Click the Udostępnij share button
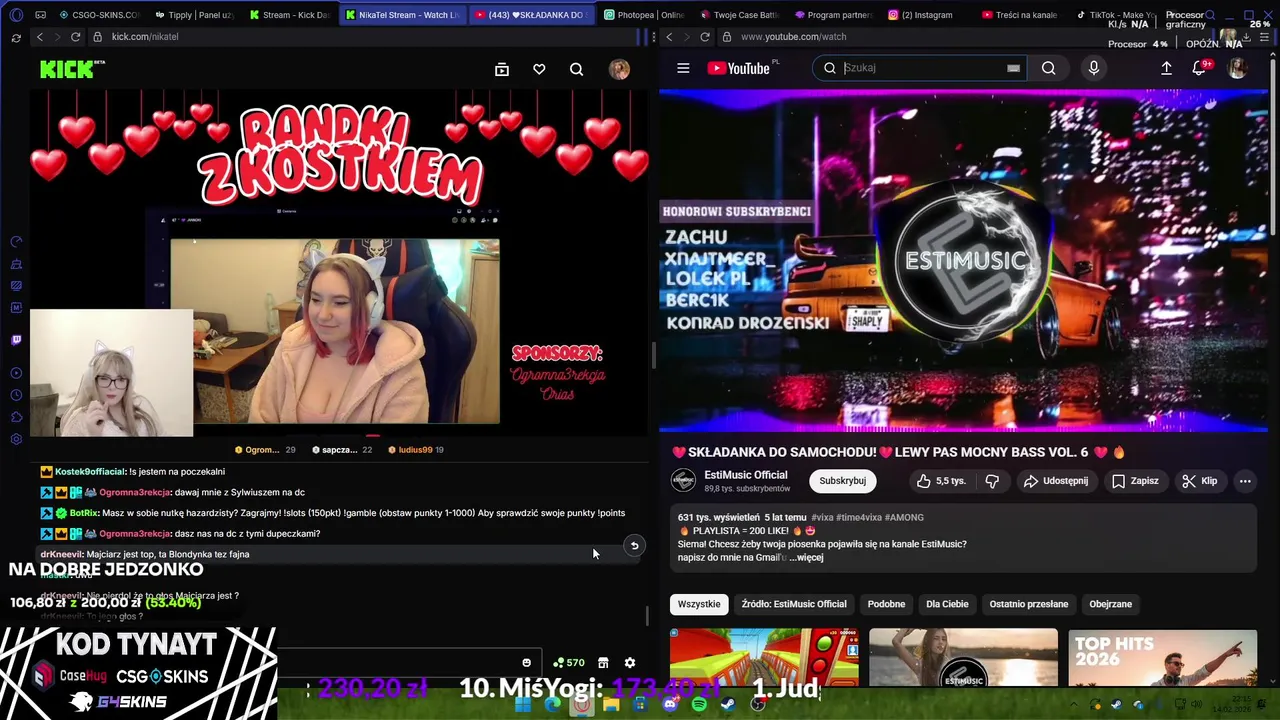 point(1055,481)
